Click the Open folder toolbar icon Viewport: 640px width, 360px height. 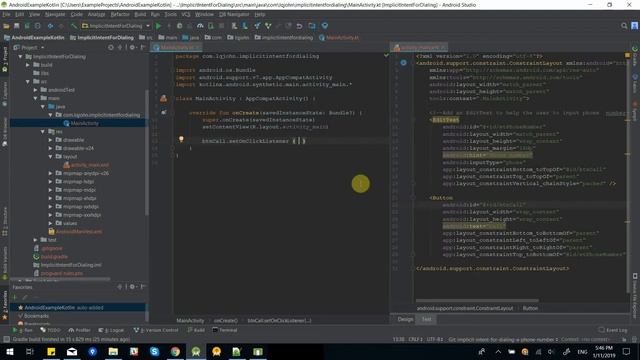point(6,26)
